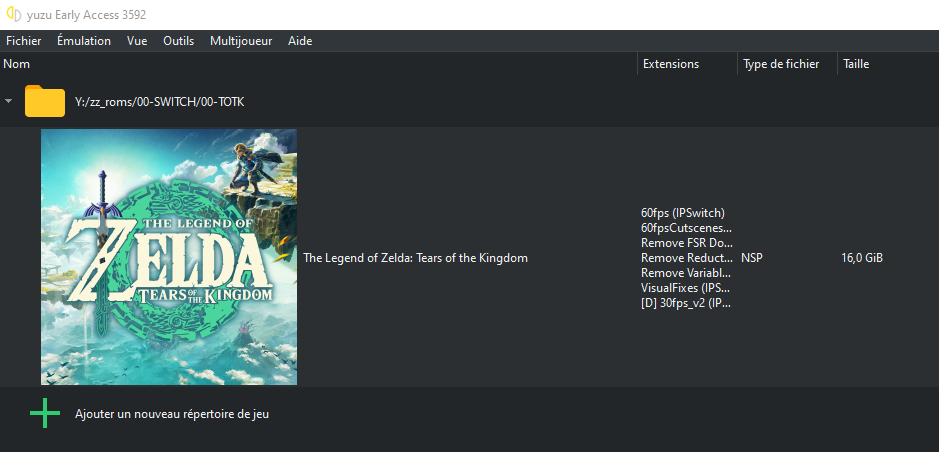The image size is (939, 452).
Task: Click 'Ajouter un nouveau répertoire de jeu'
Action: [172, 413]
